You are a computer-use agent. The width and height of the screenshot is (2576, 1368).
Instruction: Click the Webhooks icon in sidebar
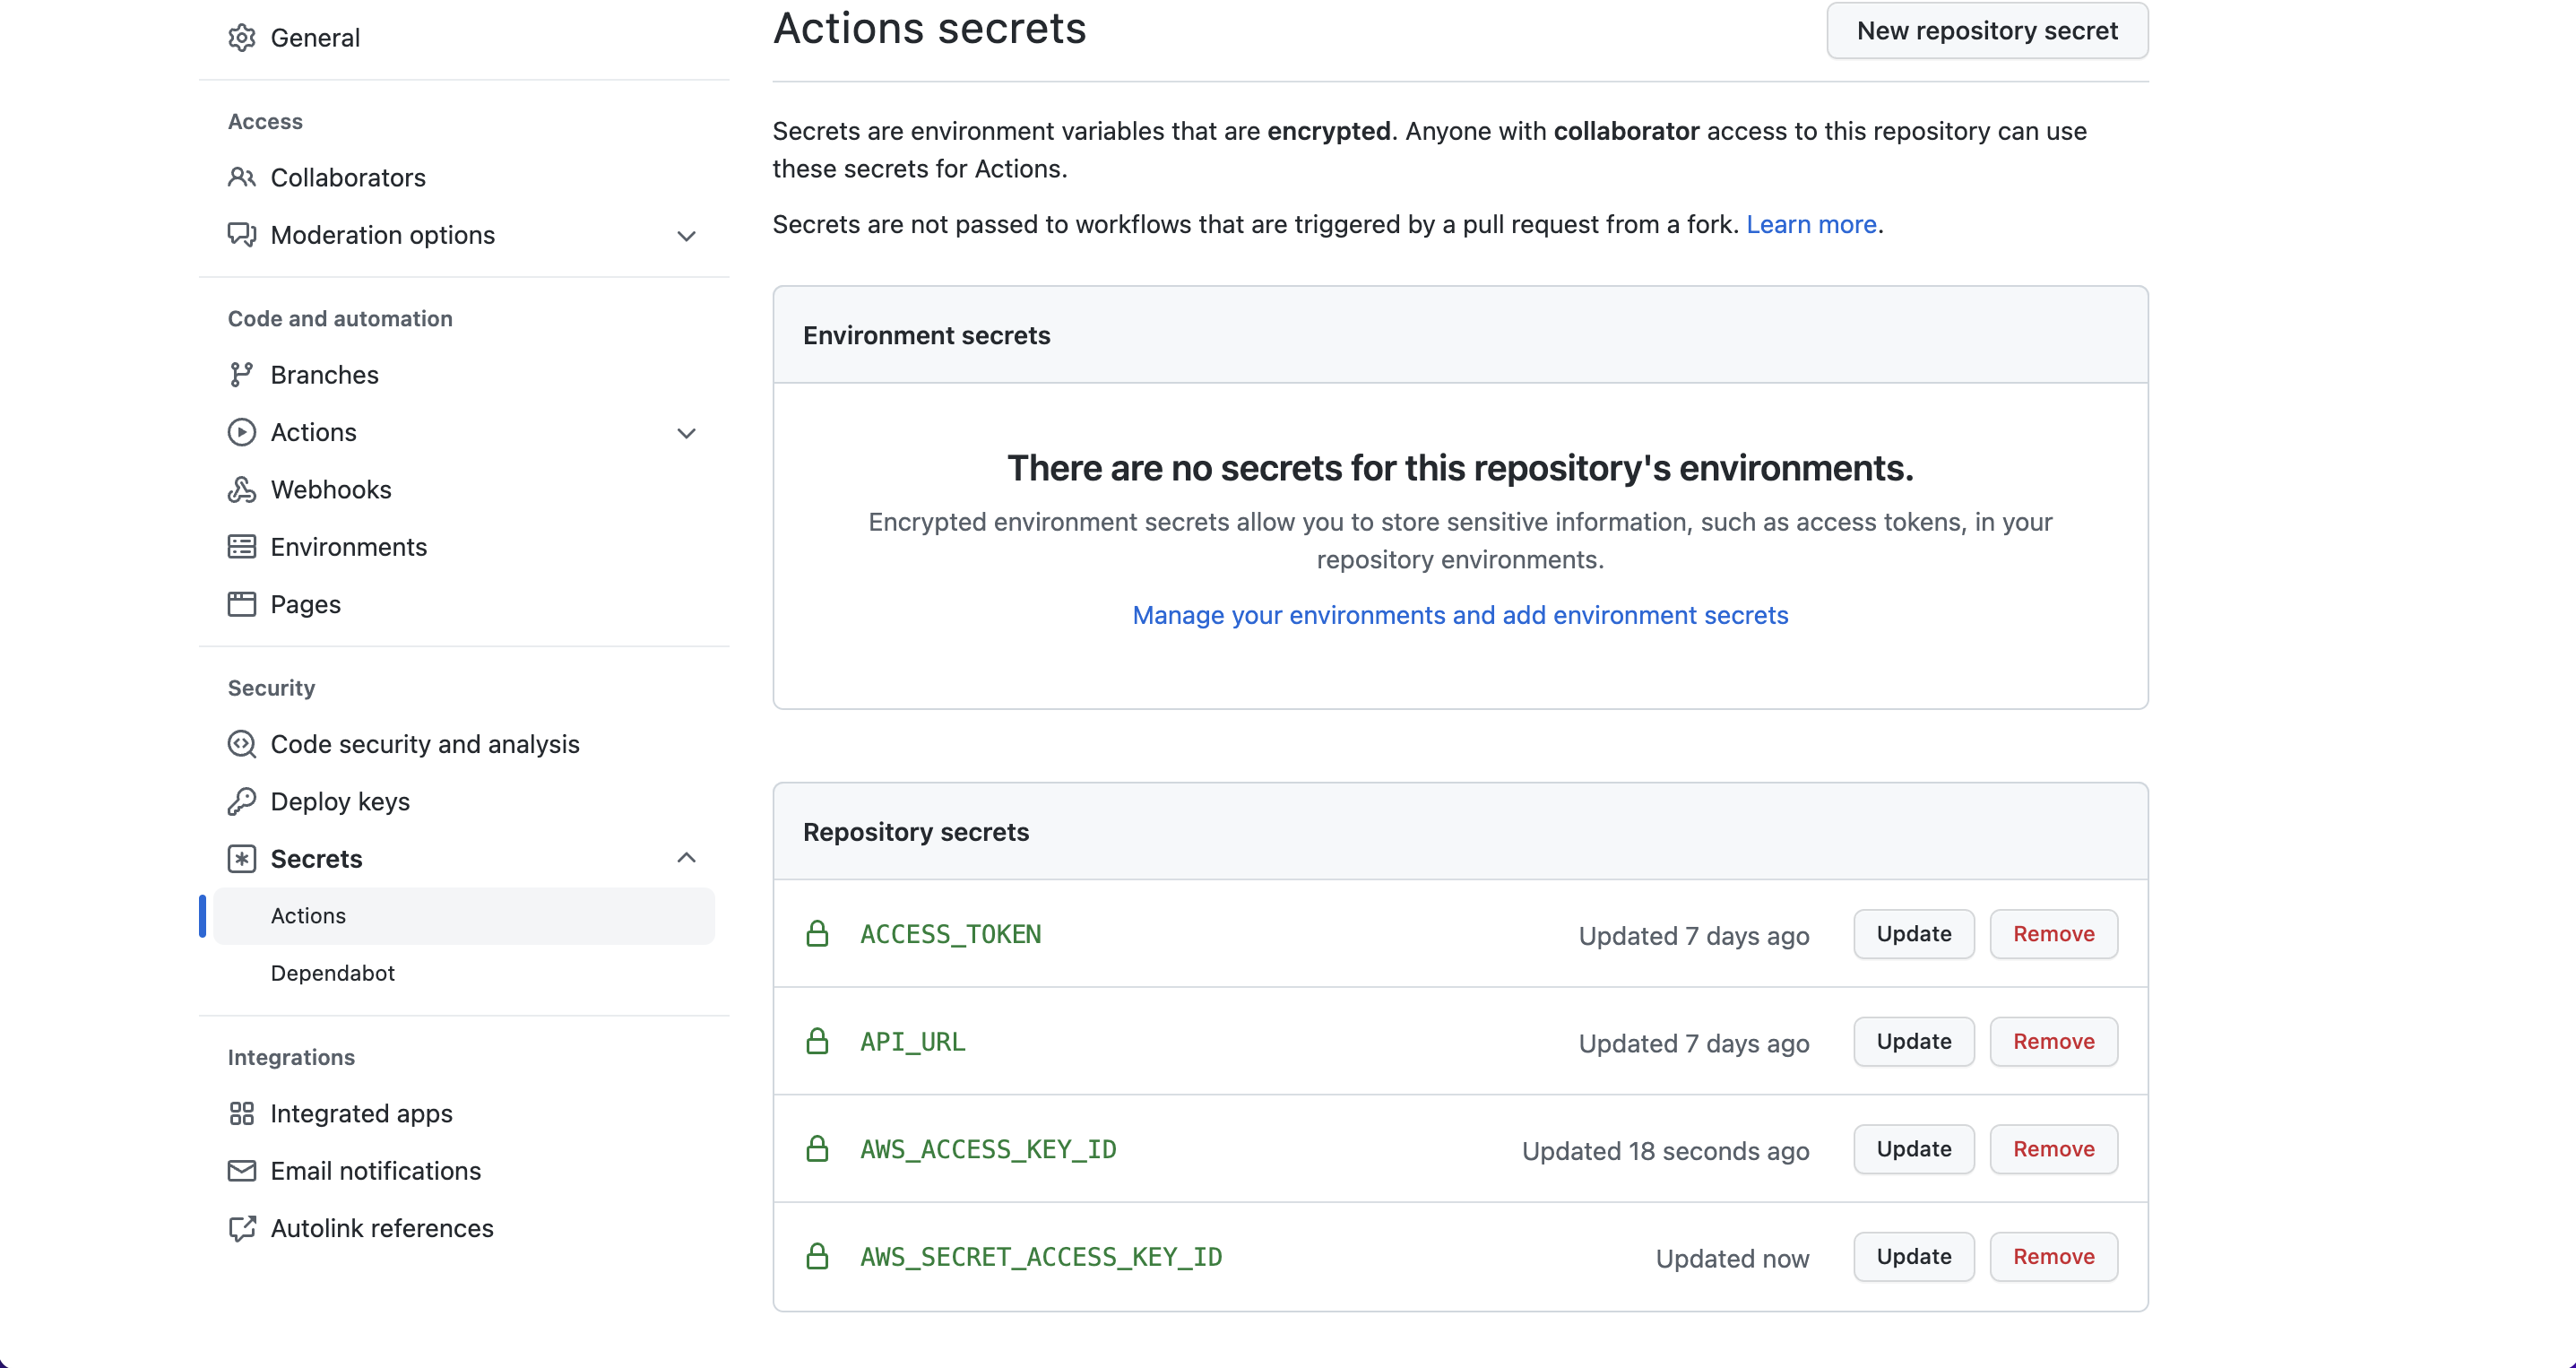click(241, 490)
